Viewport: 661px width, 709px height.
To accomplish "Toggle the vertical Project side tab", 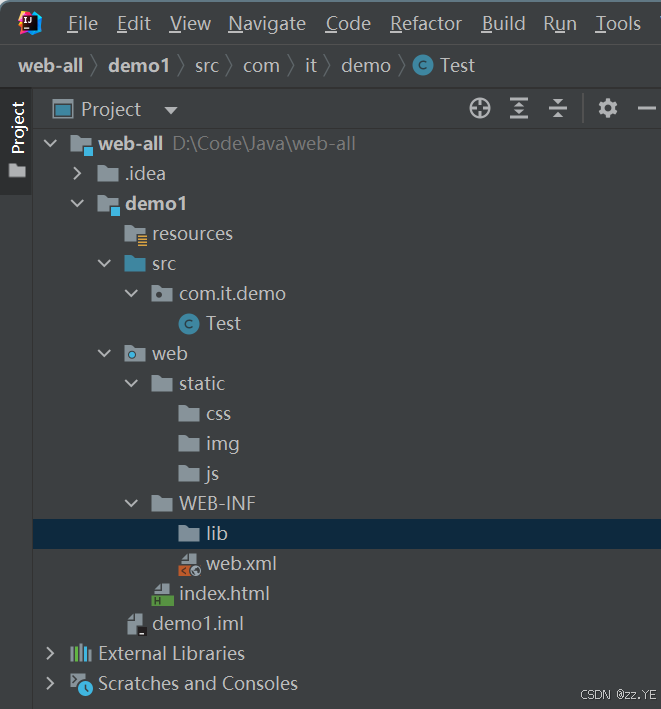I will pyautogui.click(x=17, y=140).
